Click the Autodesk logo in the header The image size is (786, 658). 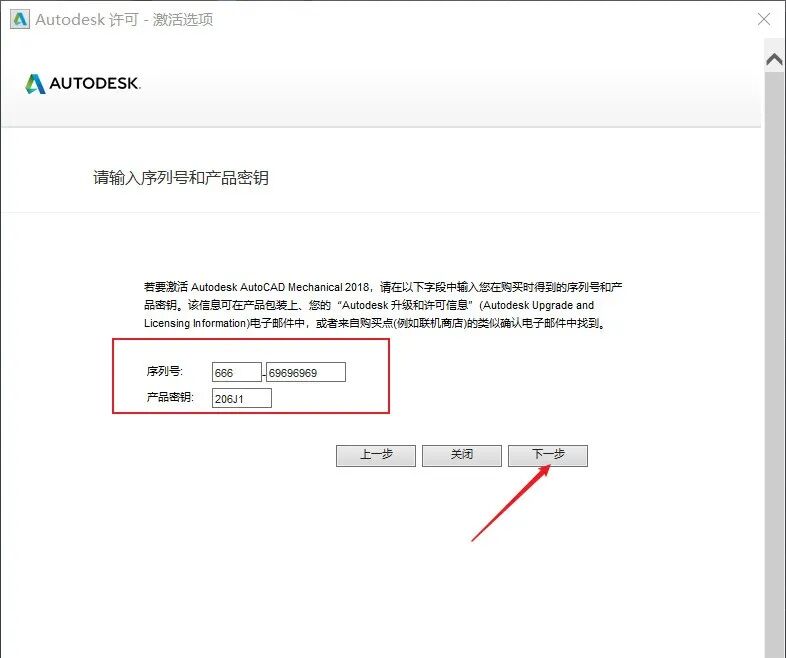point(83,84)
